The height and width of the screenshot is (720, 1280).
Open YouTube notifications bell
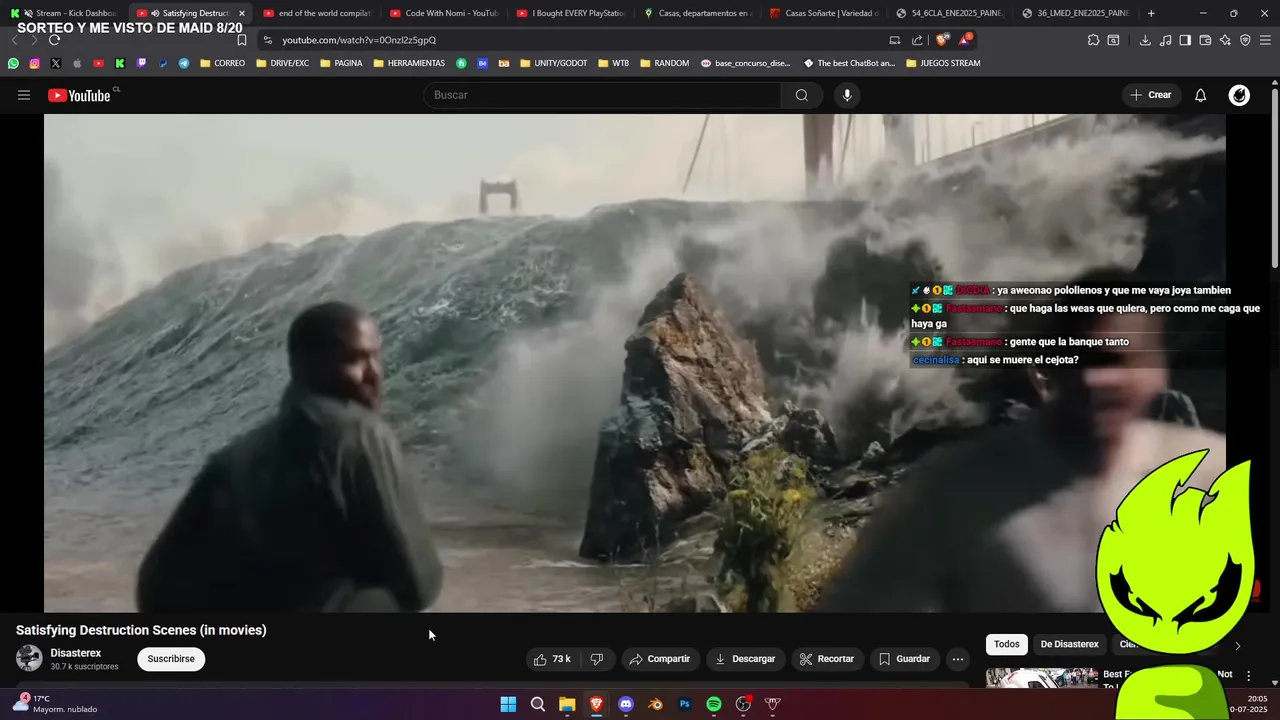pyautogui.click(x=1200, y=95)
